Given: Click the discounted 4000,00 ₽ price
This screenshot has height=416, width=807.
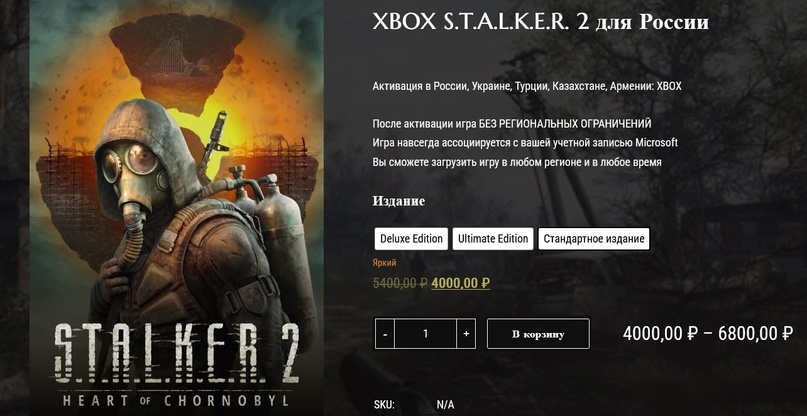Looking at the screenshot, I should click(461, 283).
